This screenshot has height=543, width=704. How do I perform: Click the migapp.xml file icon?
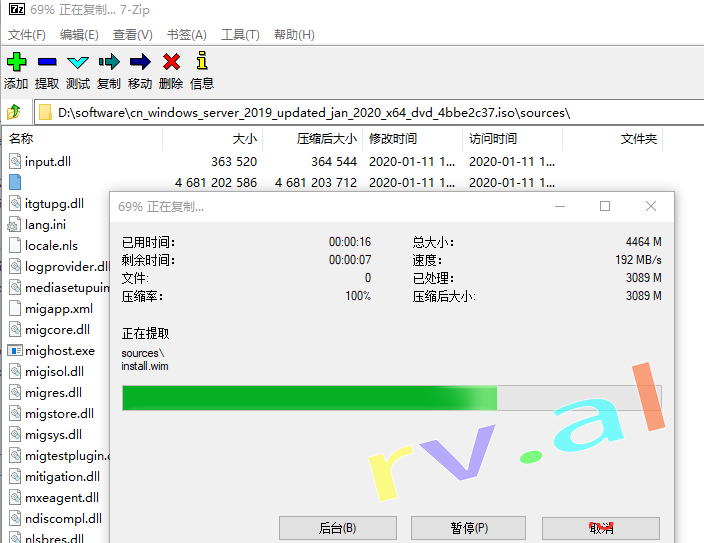pyautogui.click(x=15, y=308)
